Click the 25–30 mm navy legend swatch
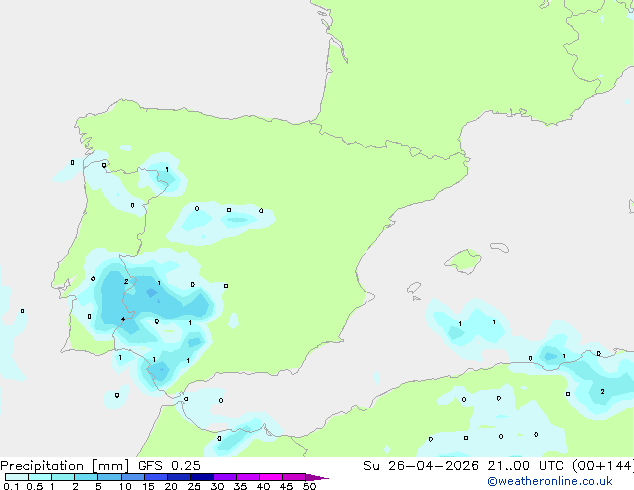The image size is (634, 490). [x=202, y=477]
